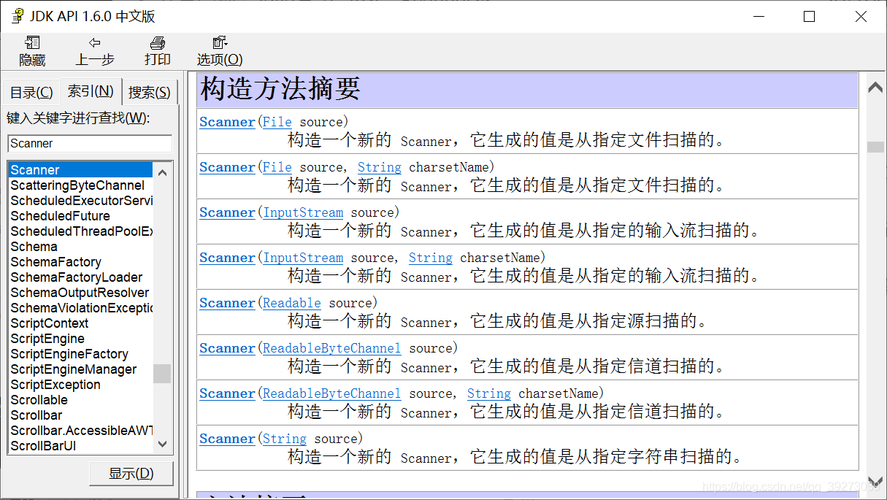Screen dimensions: 887x500
Task: Select ScriptEngineManager in the index list
Action: point(80,369)
